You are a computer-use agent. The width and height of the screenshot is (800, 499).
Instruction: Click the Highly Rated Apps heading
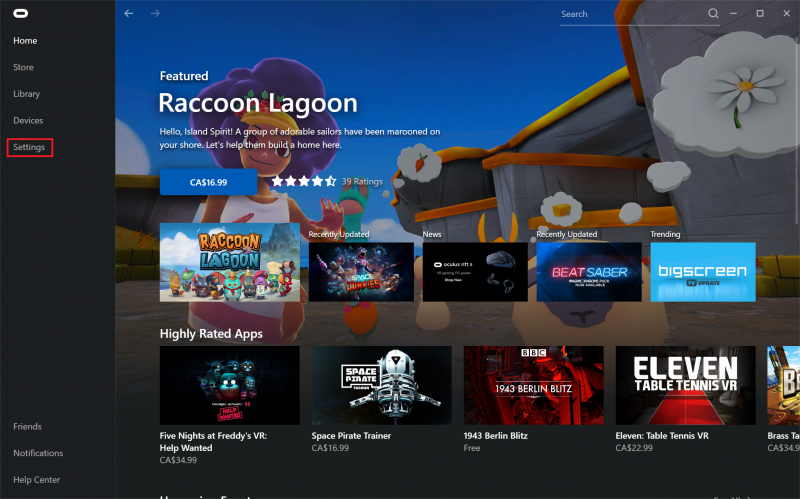click(x=211, y=334)
